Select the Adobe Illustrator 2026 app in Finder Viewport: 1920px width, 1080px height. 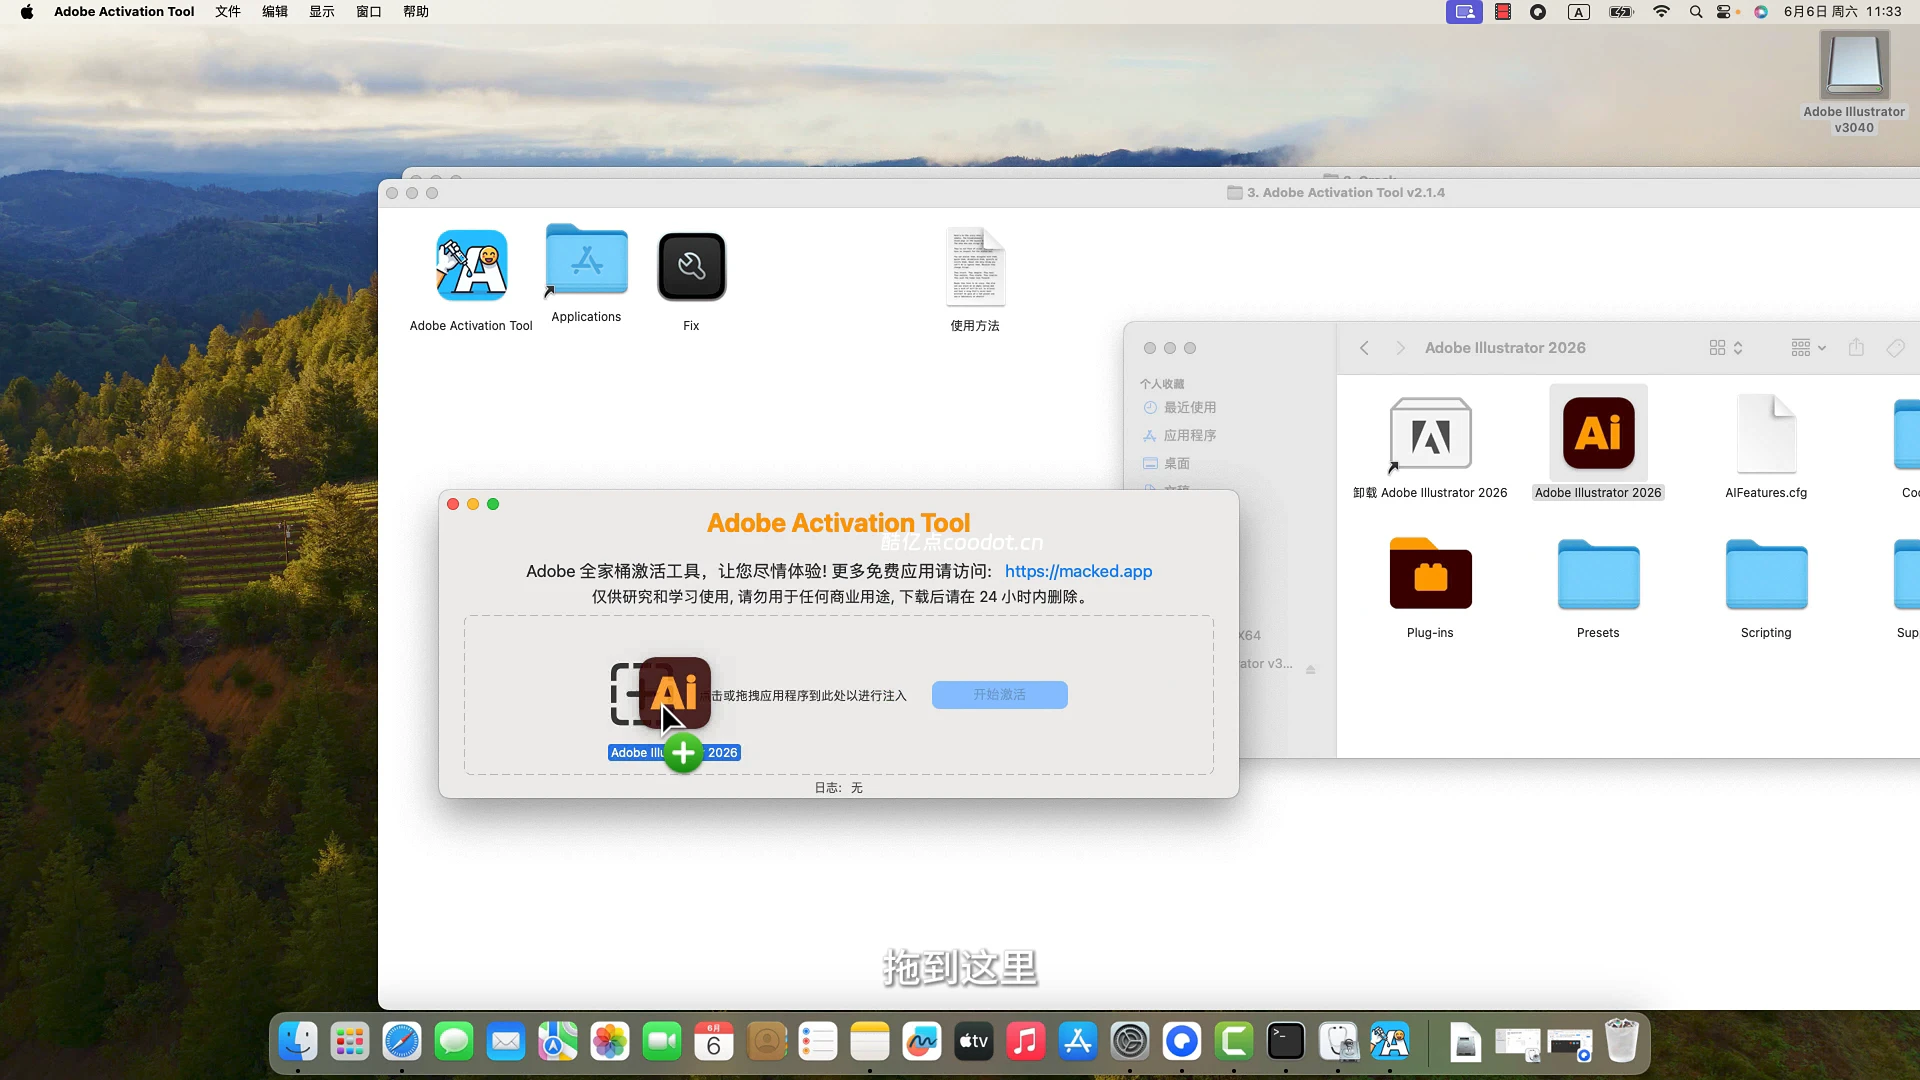point(1598,433)
